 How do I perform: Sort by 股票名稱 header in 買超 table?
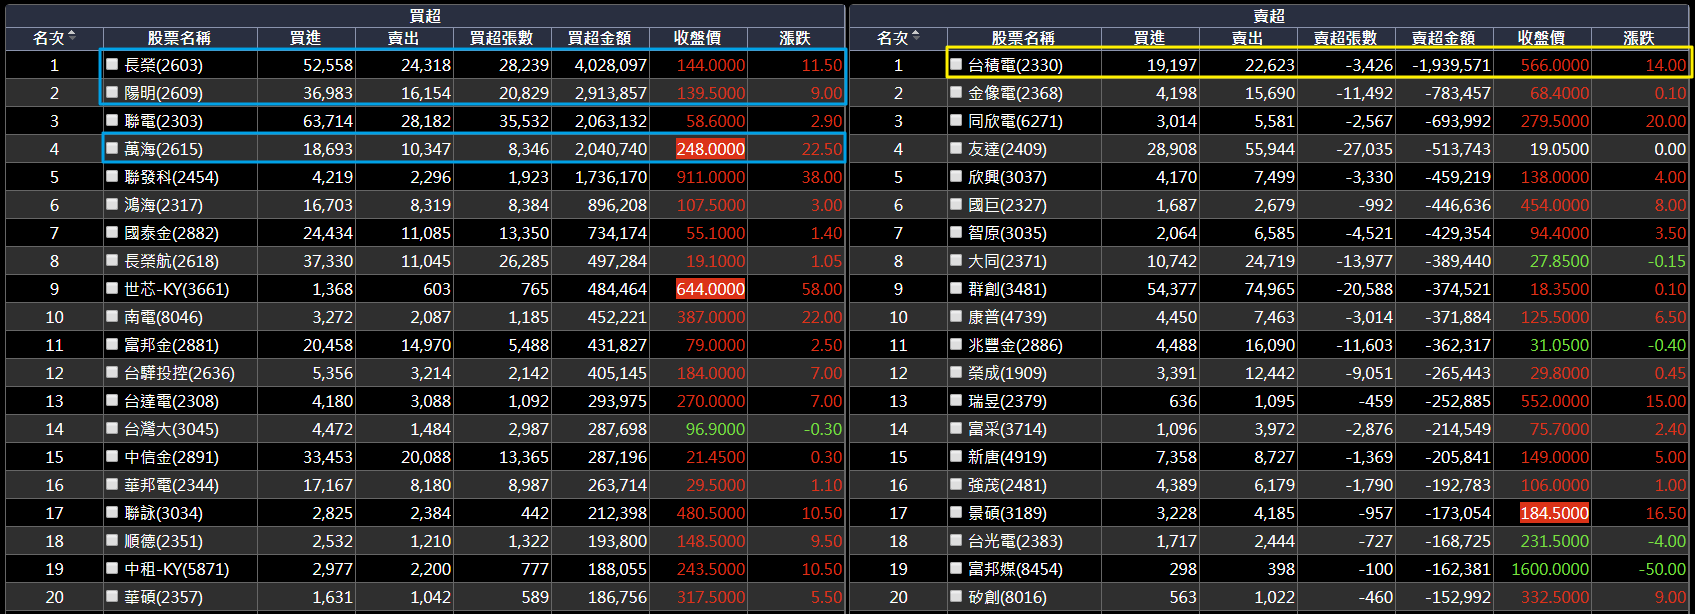[x=179, y=38]
